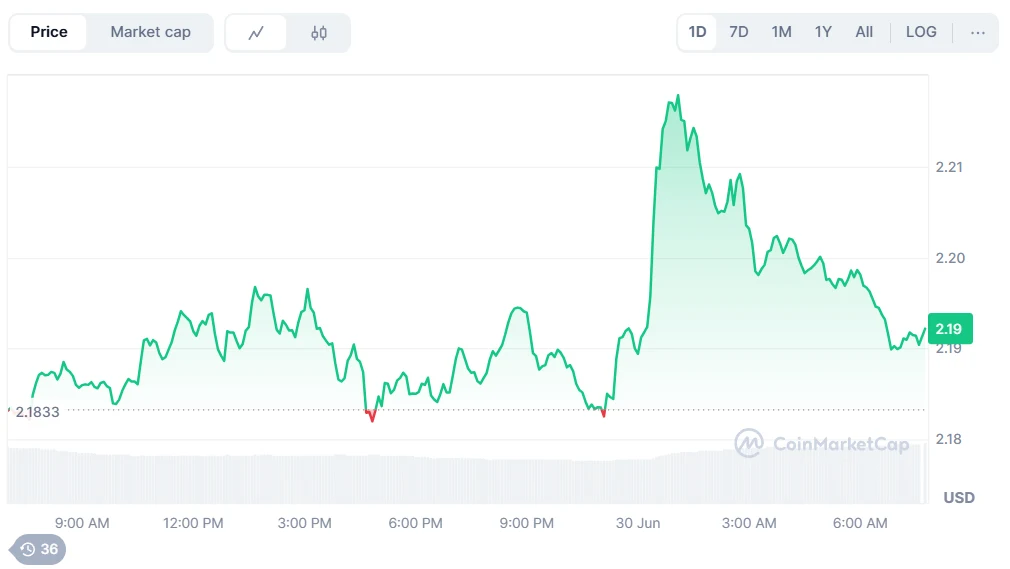Click the 2.20 price axis label
The image size is (1010, 569).
tap(950, 258)
